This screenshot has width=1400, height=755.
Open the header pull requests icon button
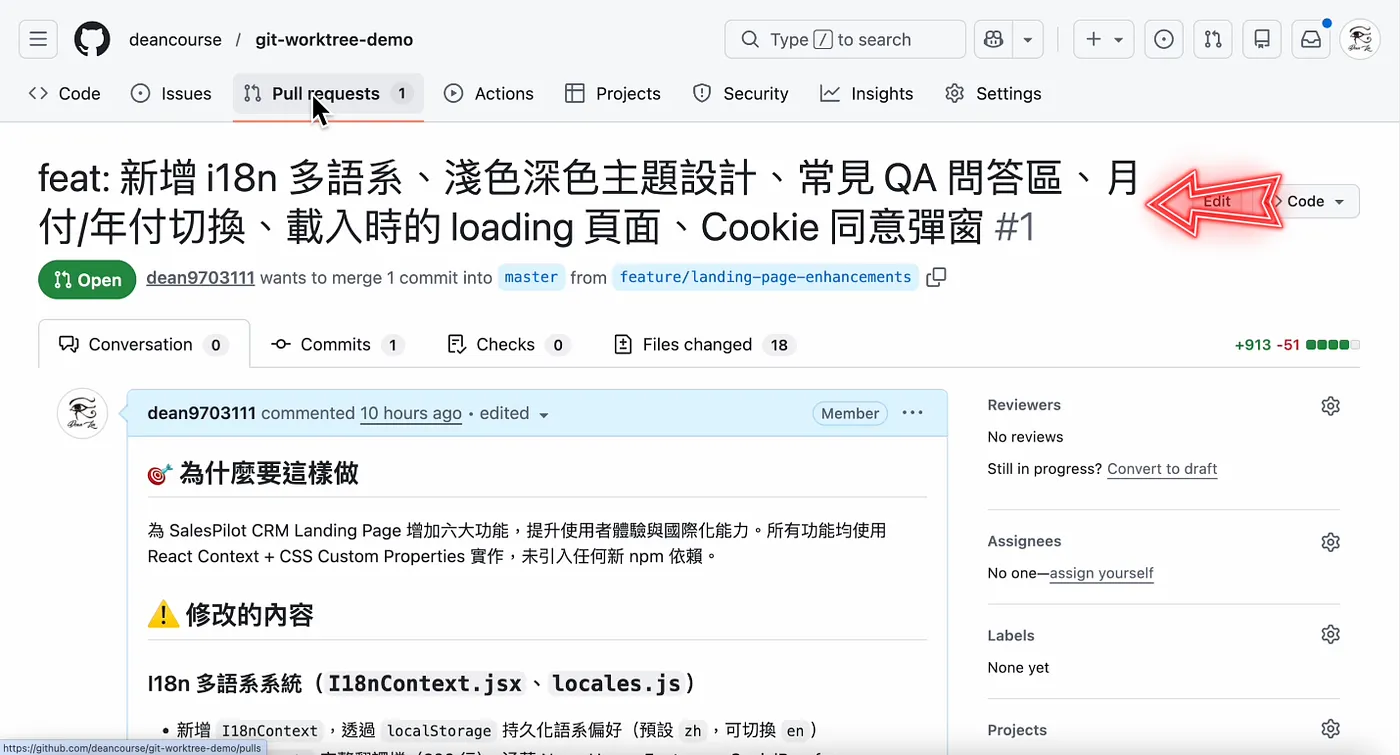[1213, 39]
